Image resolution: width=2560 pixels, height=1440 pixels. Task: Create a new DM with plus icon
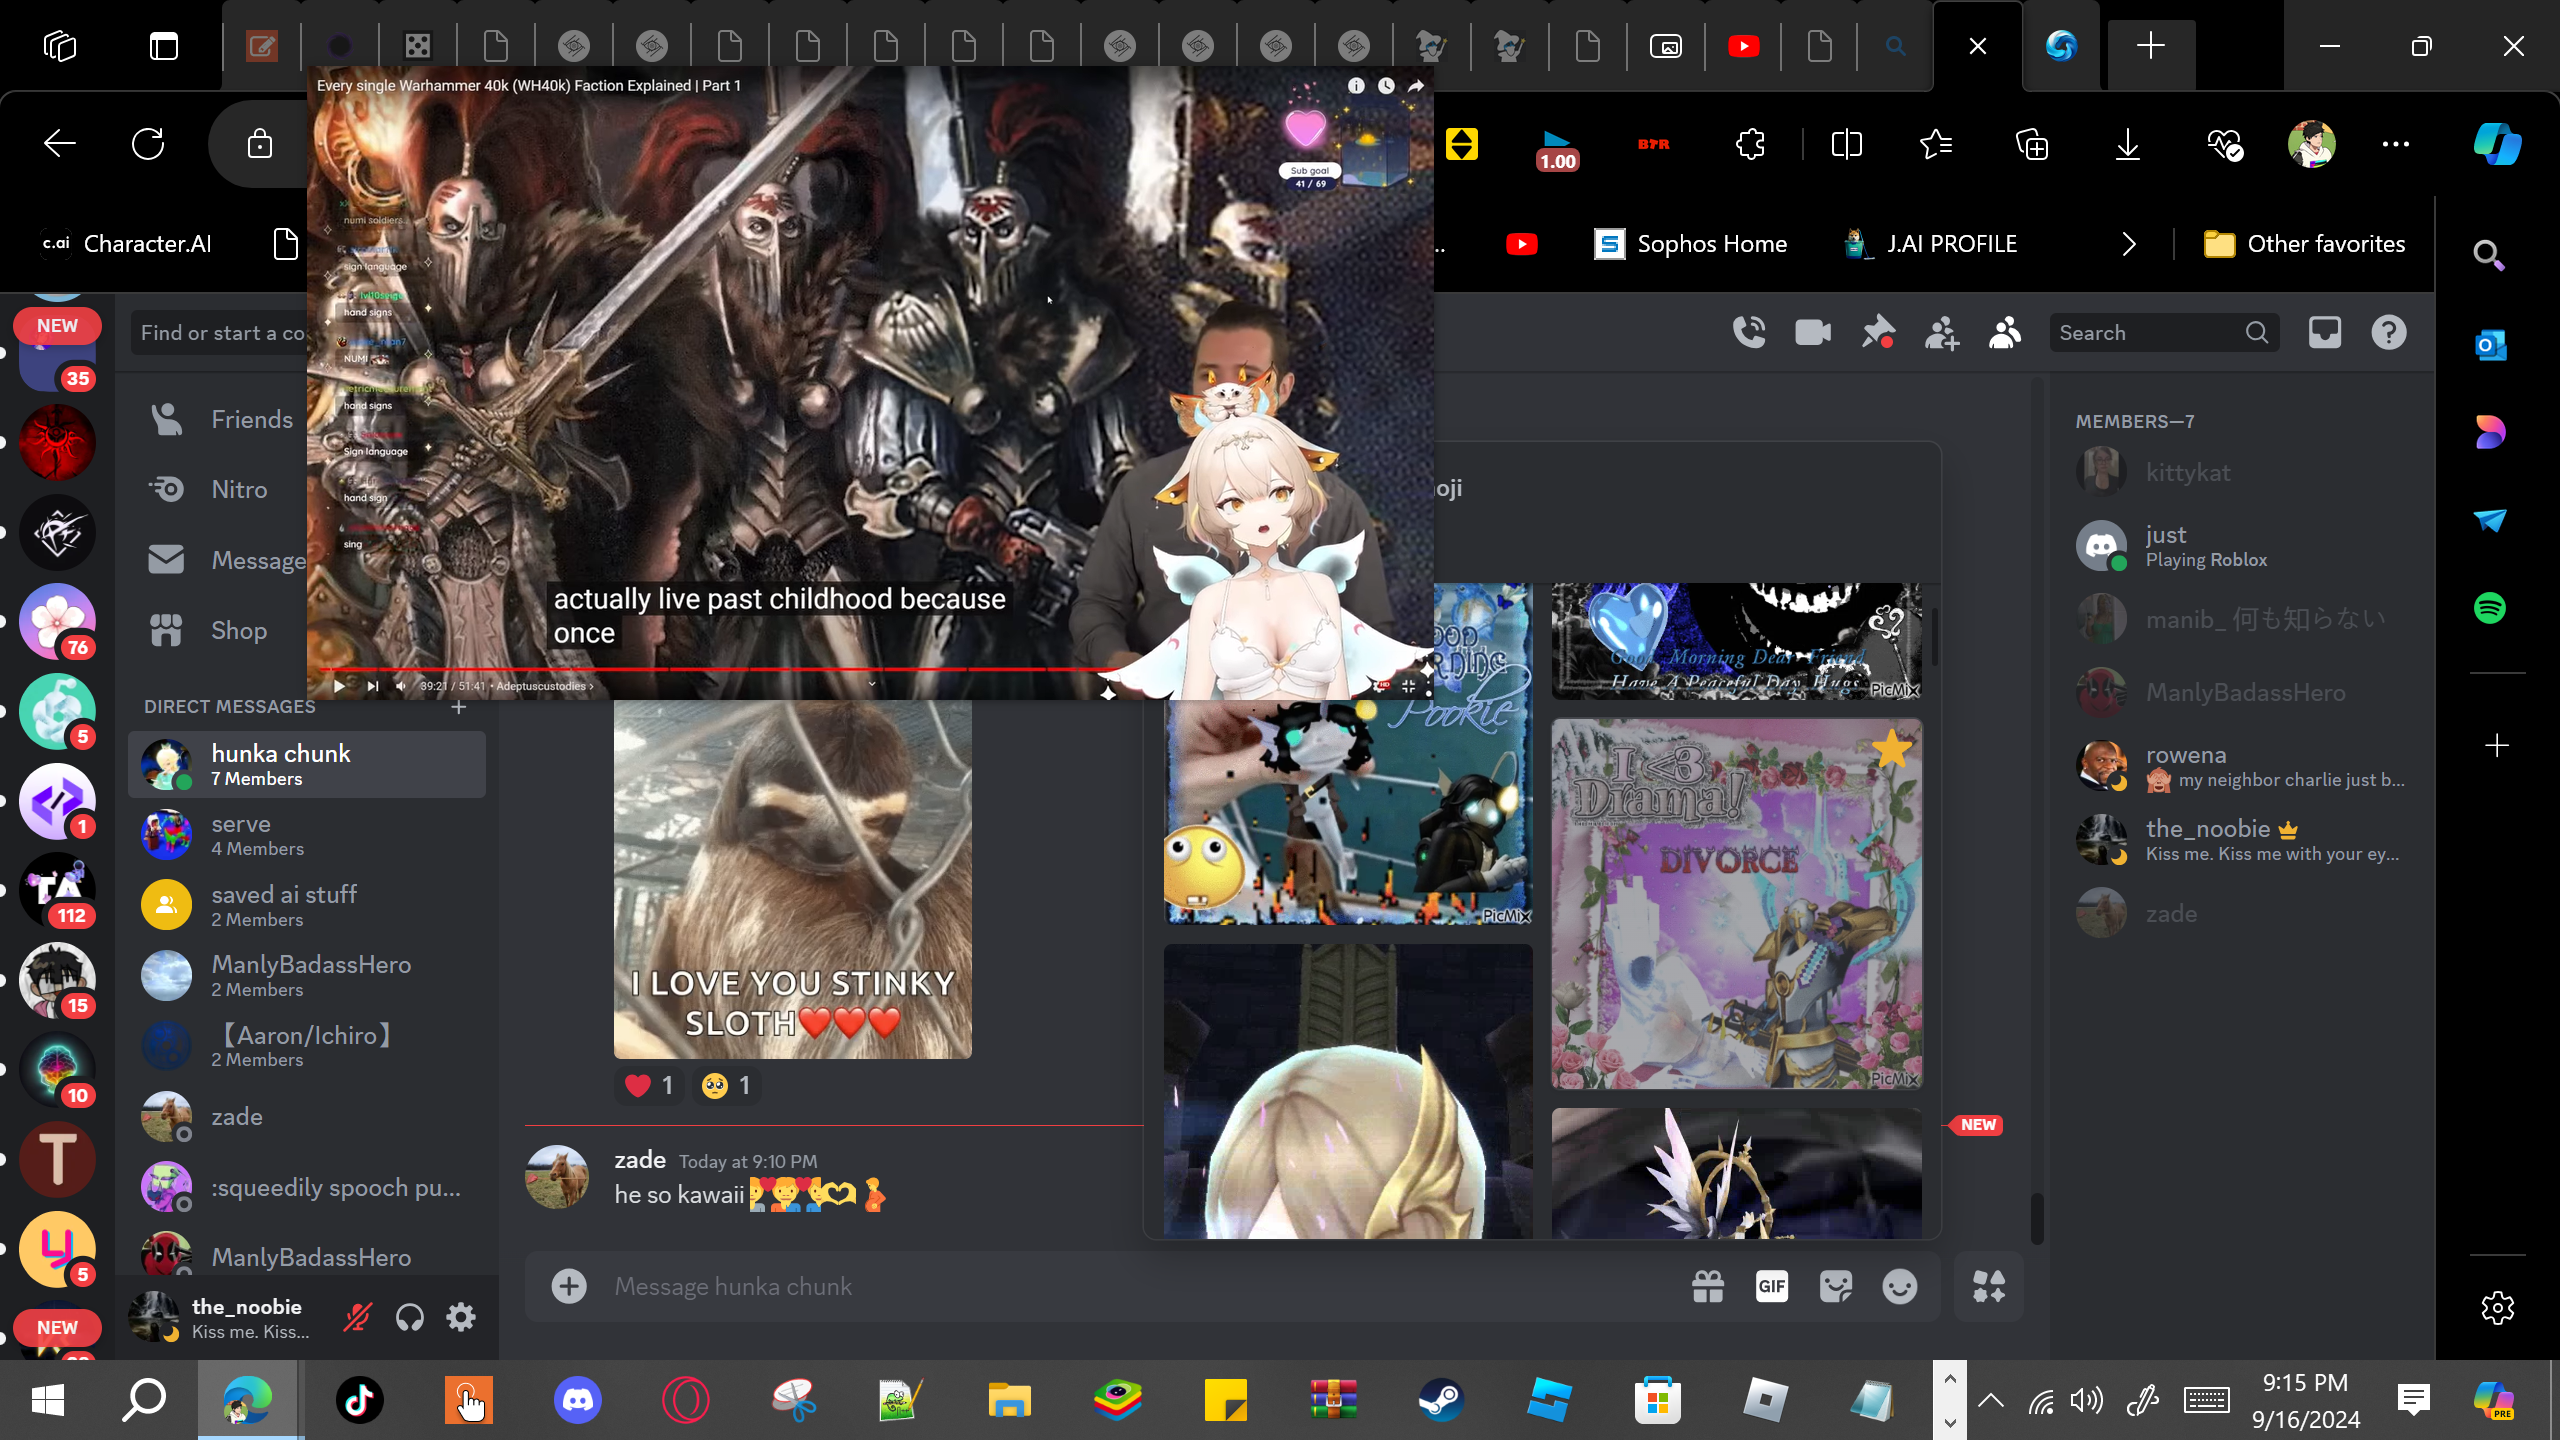(459, 707)
